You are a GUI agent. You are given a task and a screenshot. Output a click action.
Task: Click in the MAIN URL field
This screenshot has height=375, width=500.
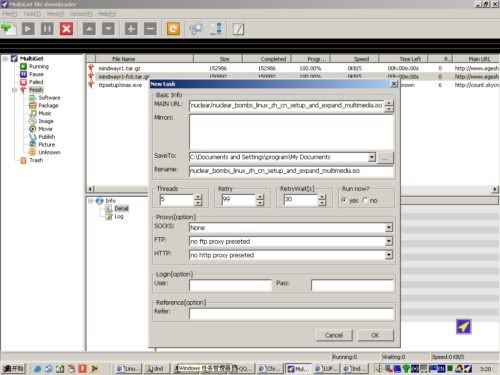coord(287,106)
